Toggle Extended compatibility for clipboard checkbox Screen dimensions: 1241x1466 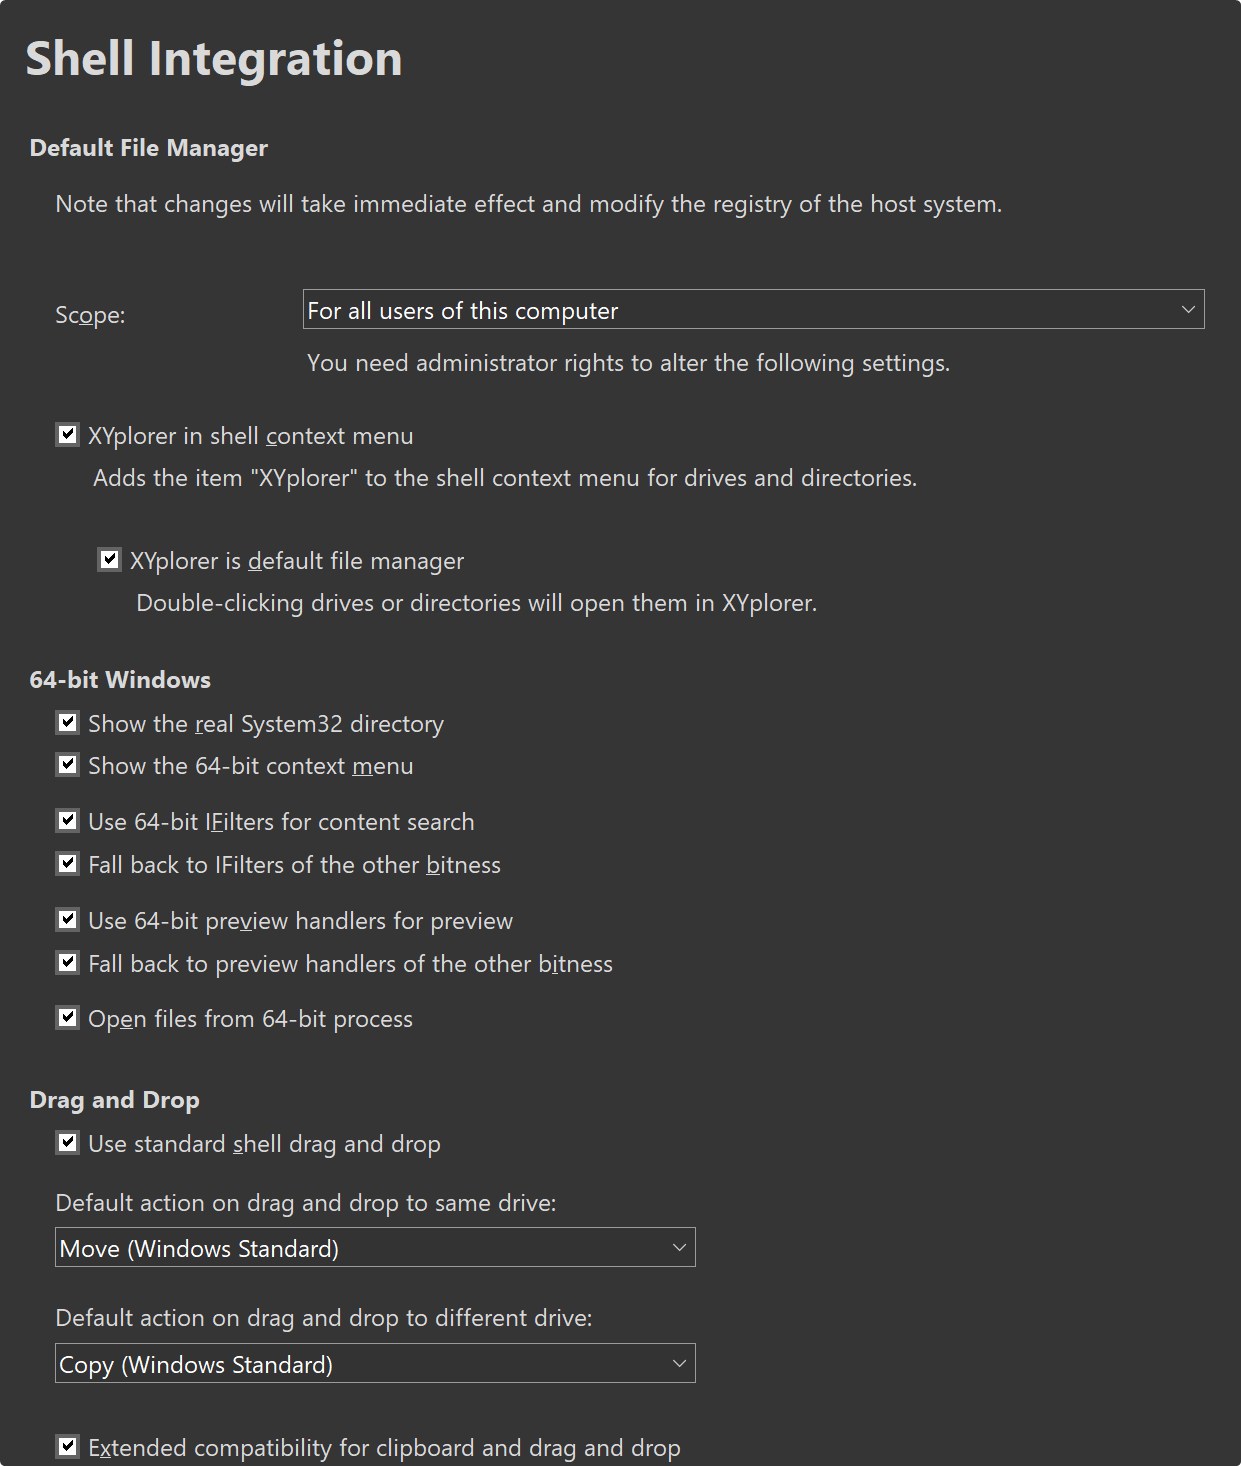click(68, 1447)
